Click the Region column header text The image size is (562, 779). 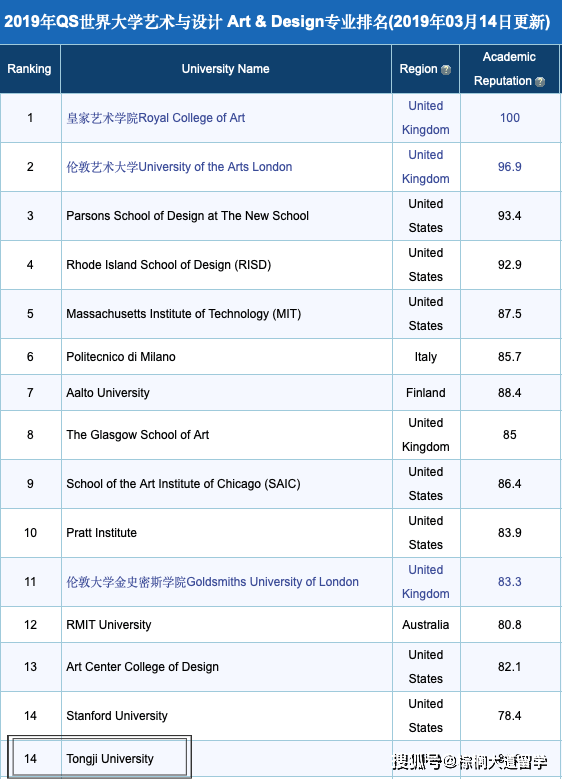coord(418,69)
